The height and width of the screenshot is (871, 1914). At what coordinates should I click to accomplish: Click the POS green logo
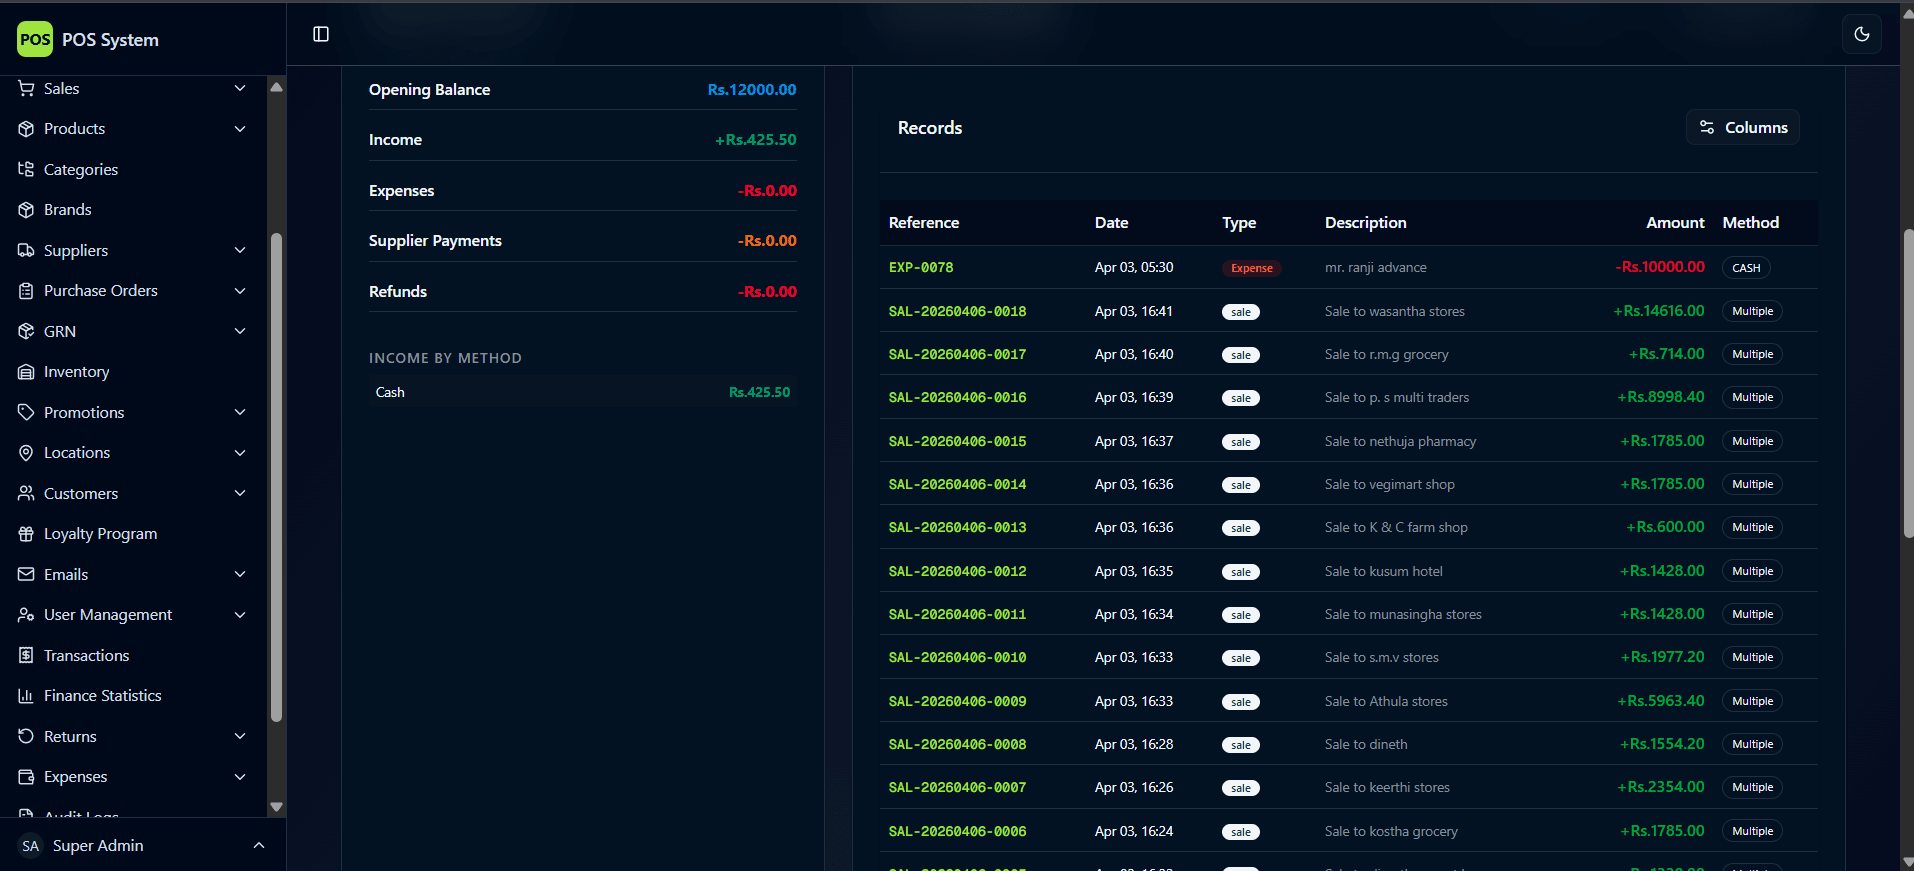(35, 39)
